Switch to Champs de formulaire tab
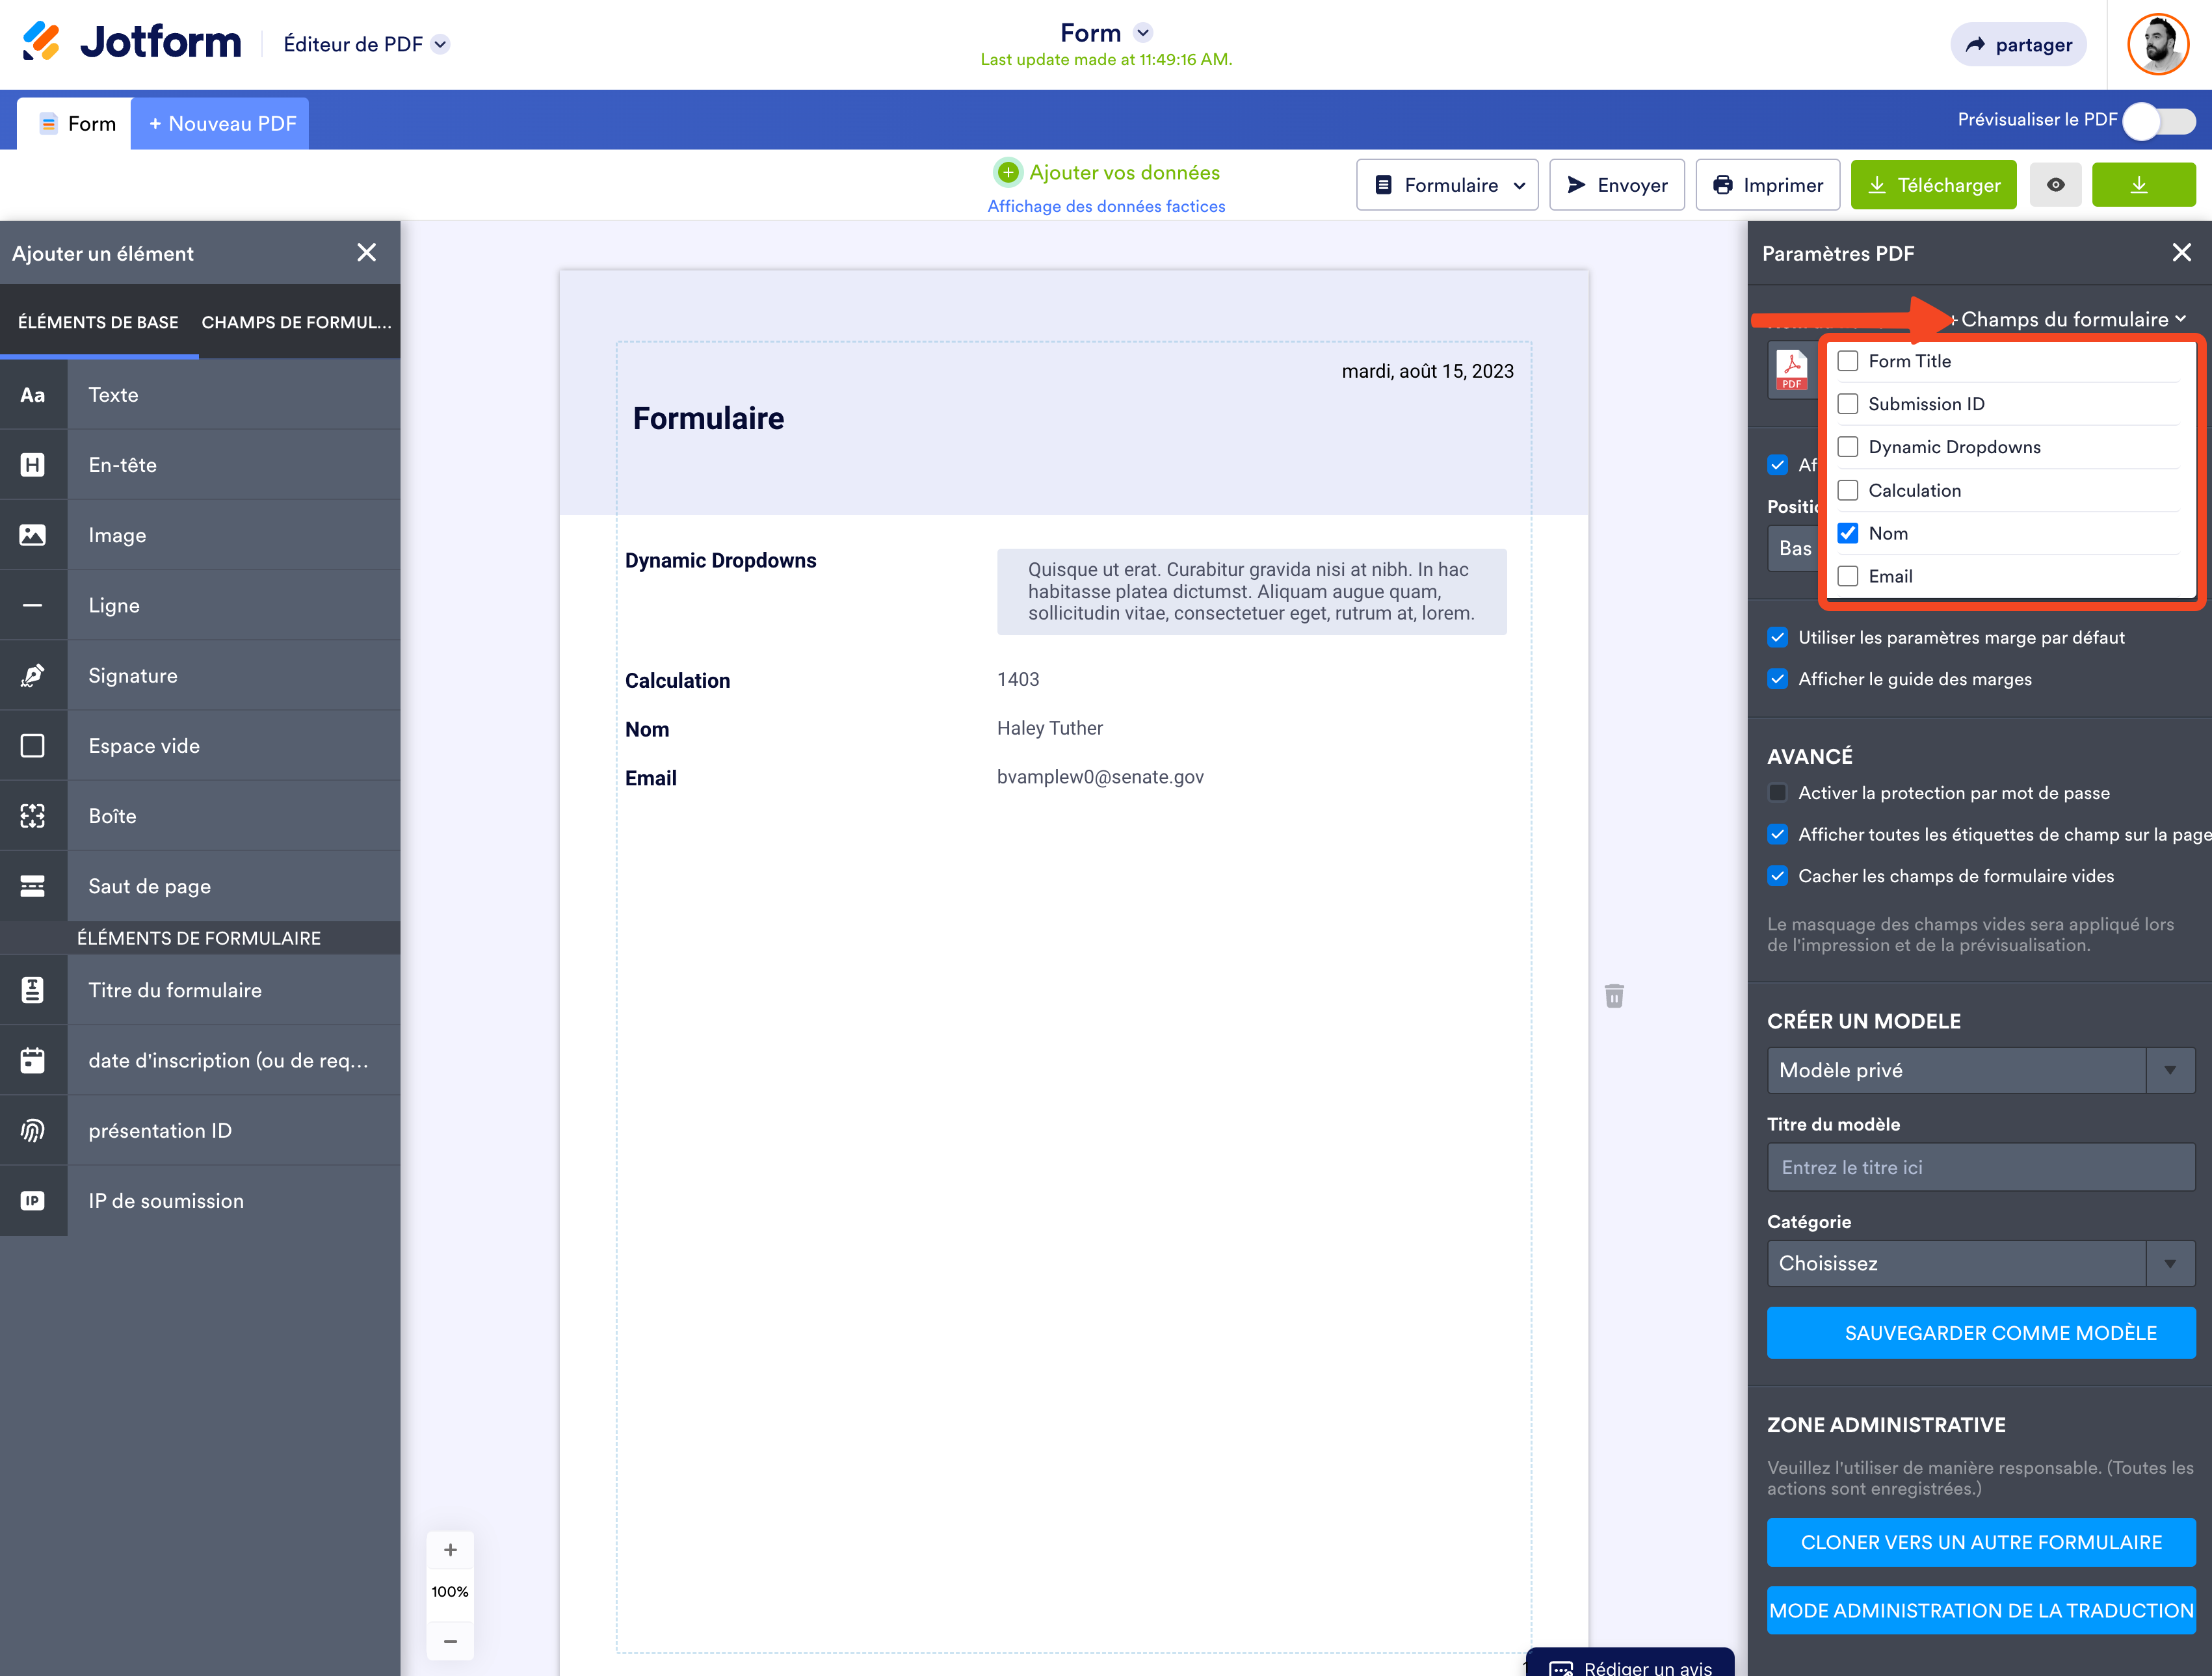The width and height of the screenshot is (2212, 1676). tap(296, 322)
